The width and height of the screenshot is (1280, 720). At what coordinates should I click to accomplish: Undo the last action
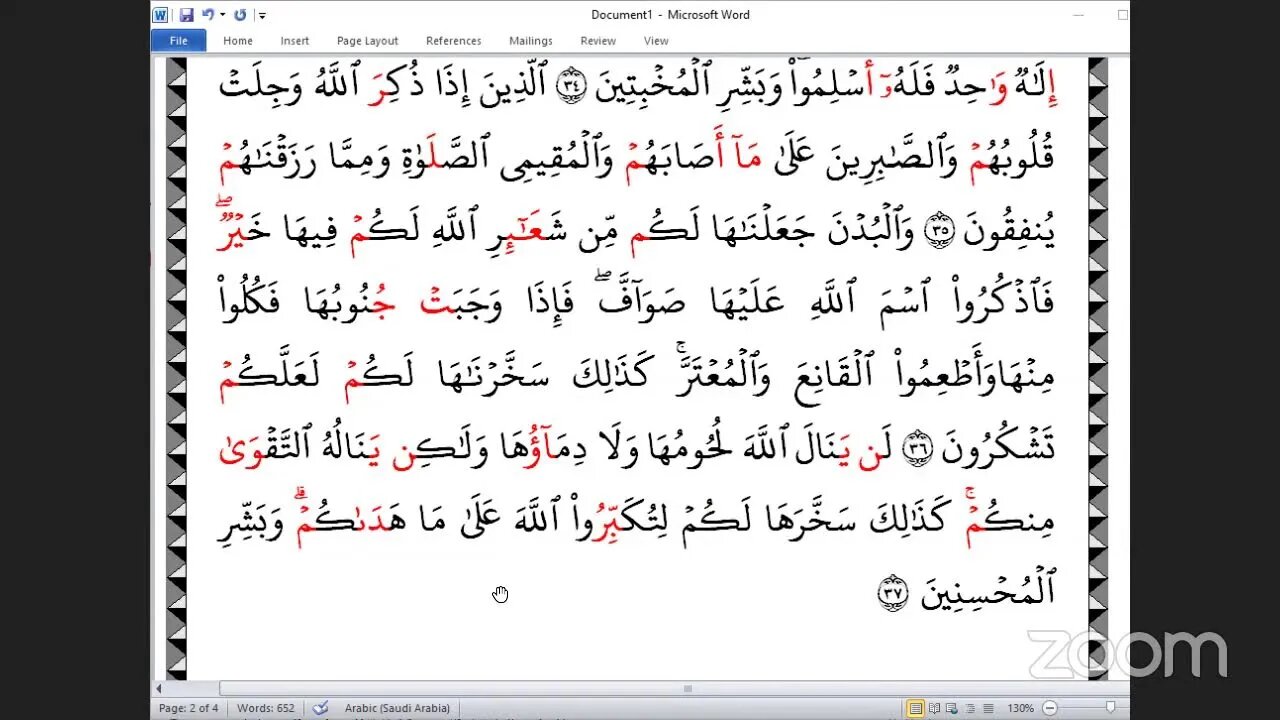pyautogui.click(x=208, y=15)
